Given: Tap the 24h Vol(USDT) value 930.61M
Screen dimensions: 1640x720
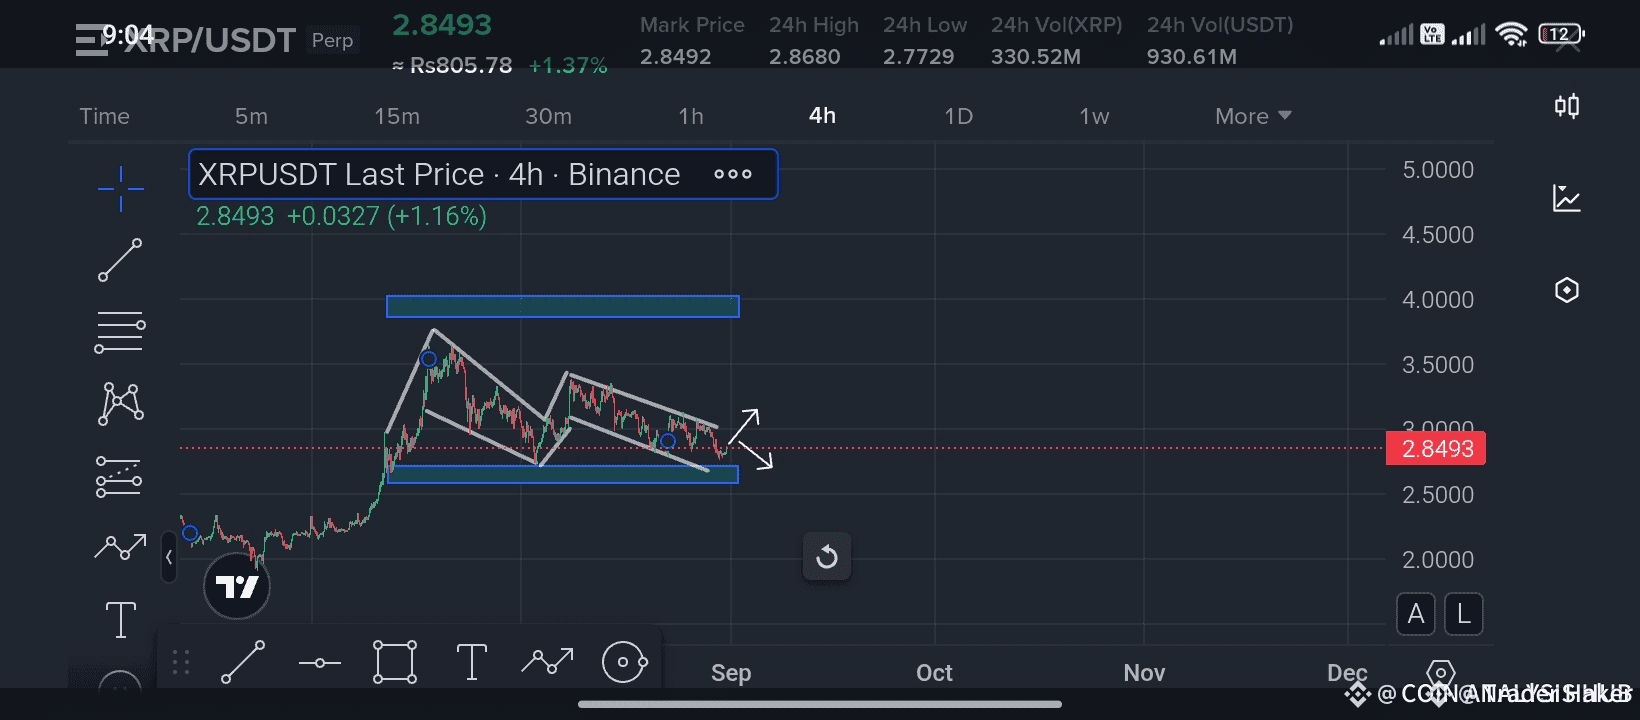Looking at the screenshot, I should [x=1192, y=57].
